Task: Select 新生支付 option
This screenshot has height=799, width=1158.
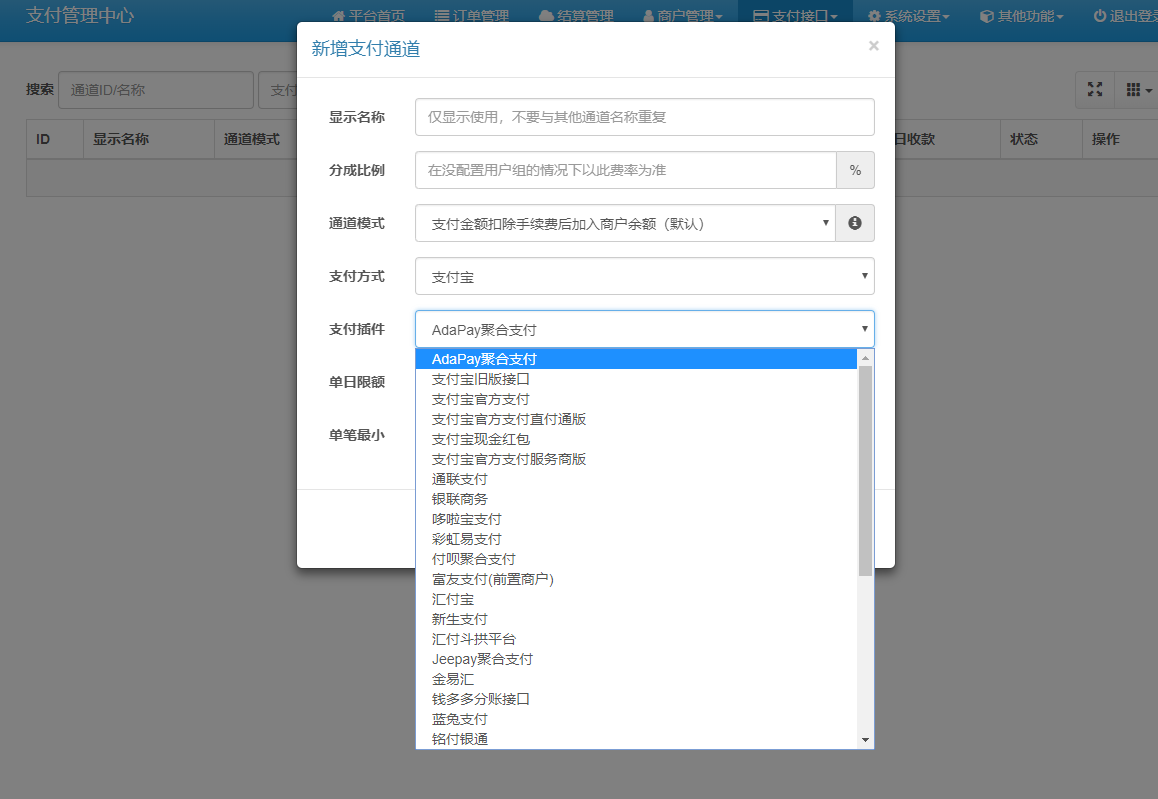Action: [636, 619]
